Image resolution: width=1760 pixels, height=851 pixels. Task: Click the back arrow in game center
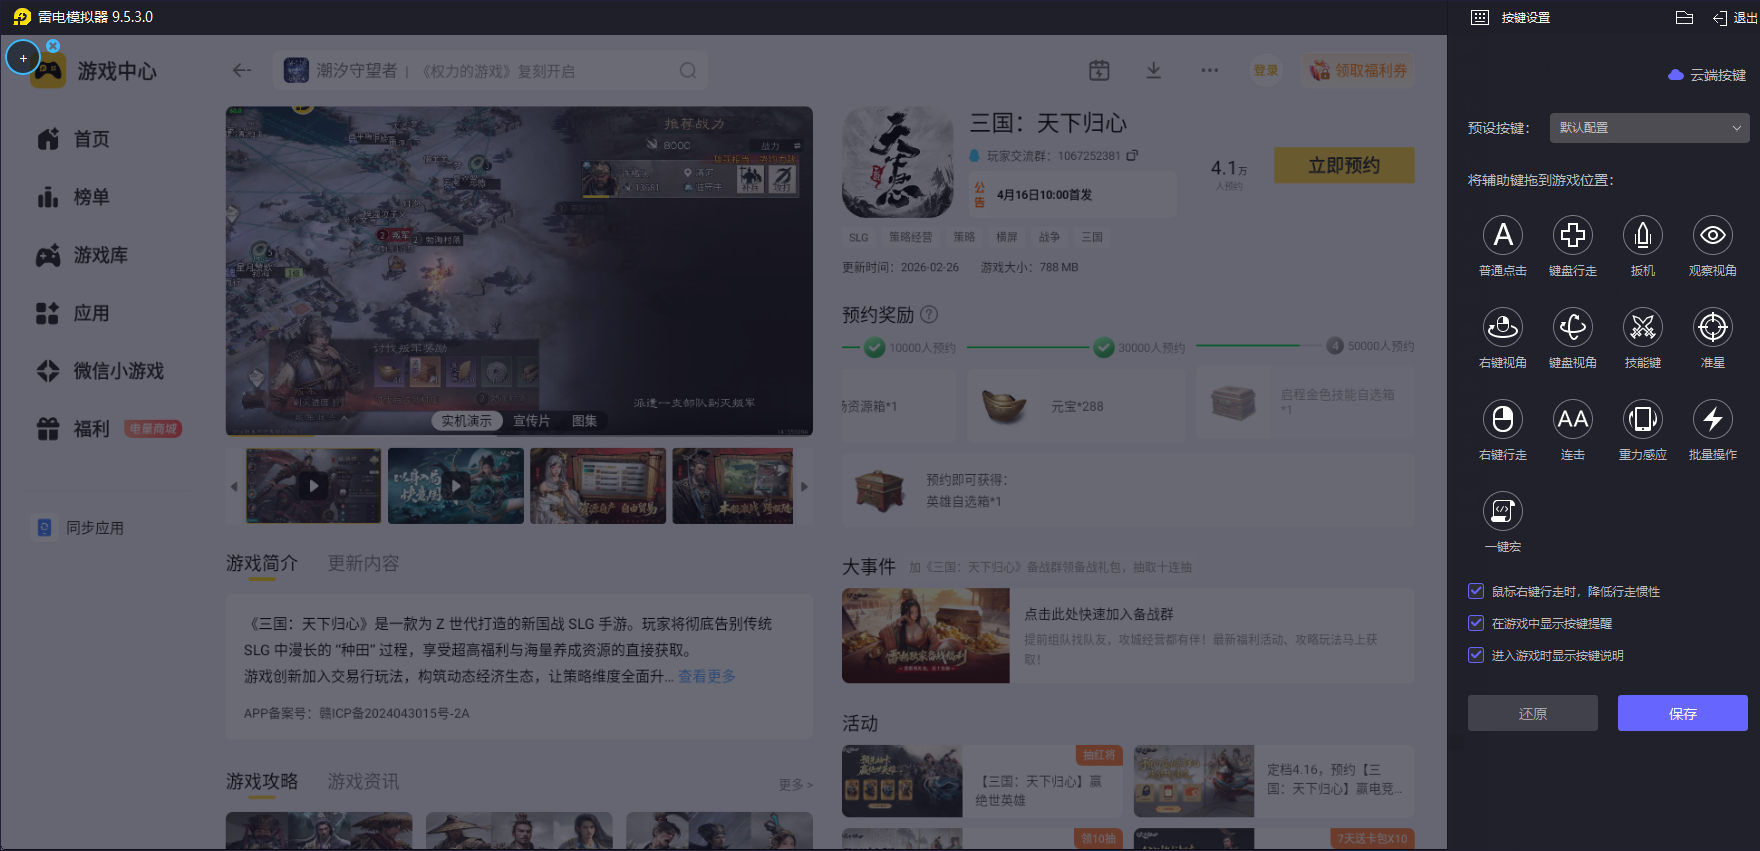point(241,70)
